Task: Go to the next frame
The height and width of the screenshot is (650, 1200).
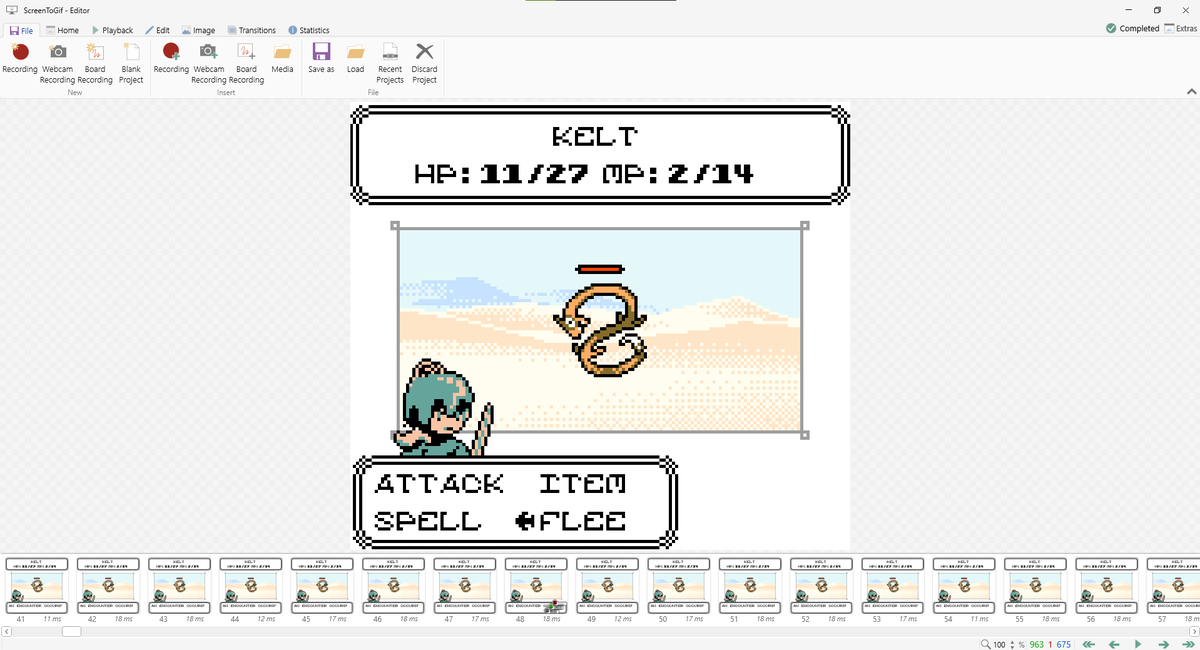Action: (1162, 644)
